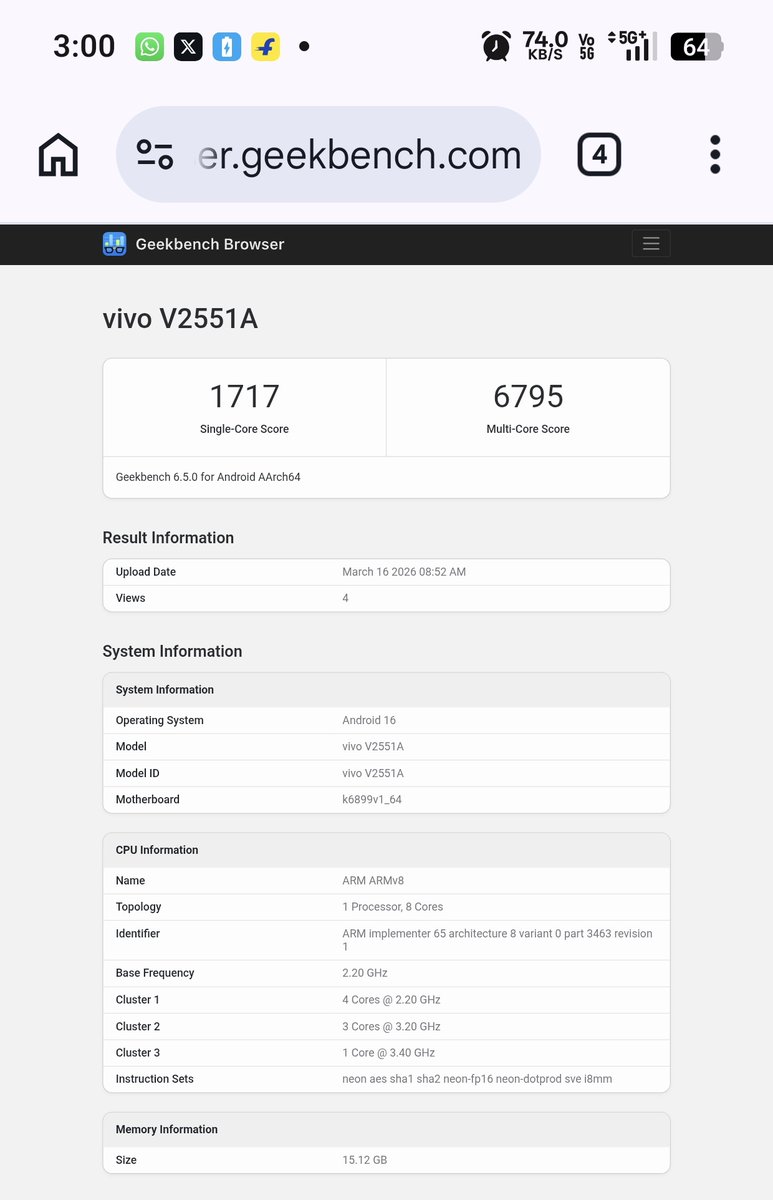This screenshot has height=1200, width=773.
Task: Expand the Geekbench hamburger navigation menu
Action: point(651,244)
